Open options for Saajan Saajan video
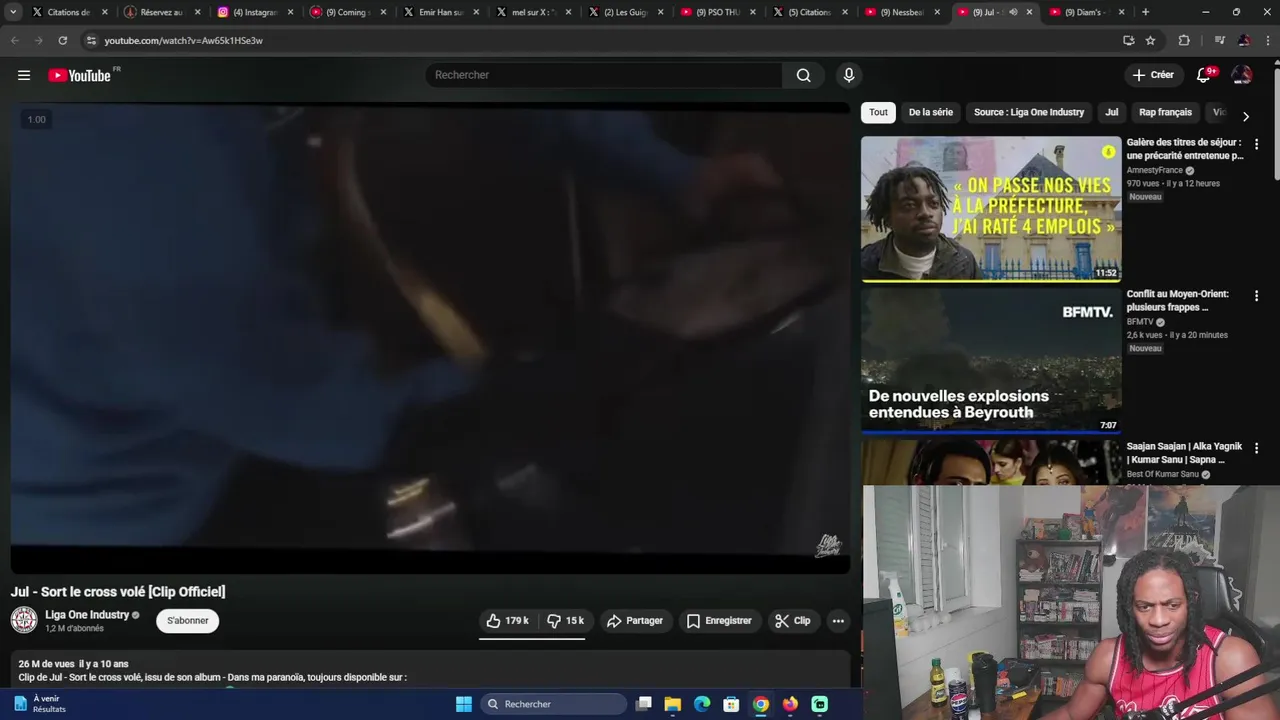The height and width of the screenshot is (720, 1280). coord(1256,448)
